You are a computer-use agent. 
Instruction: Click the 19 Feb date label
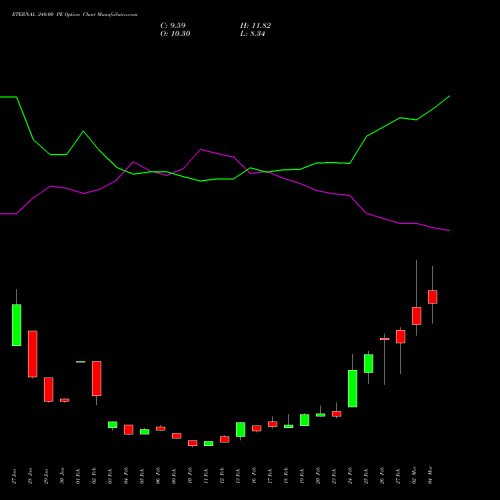pyautogui.click(x=303, y=476)
